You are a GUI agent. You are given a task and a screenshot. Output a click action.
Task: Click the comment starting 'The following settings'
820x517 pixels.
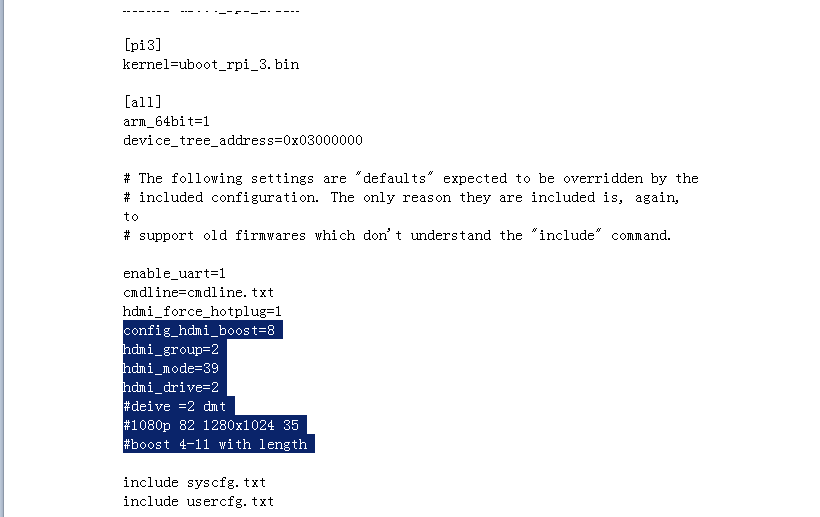click(411, 178)
